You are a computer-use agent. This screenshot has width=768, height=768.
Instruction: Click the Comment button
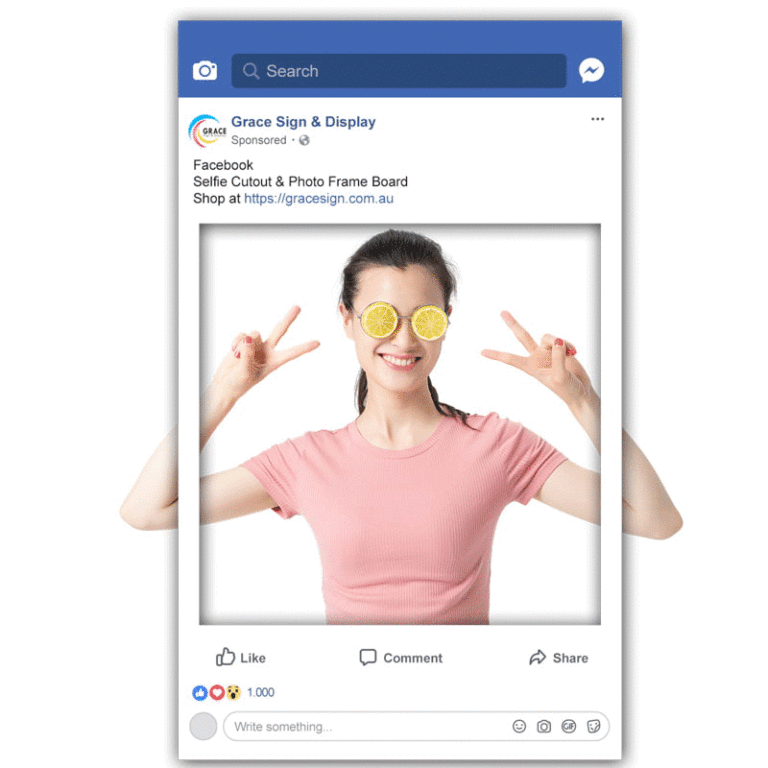pyautogui.click(x=401, y=657)
